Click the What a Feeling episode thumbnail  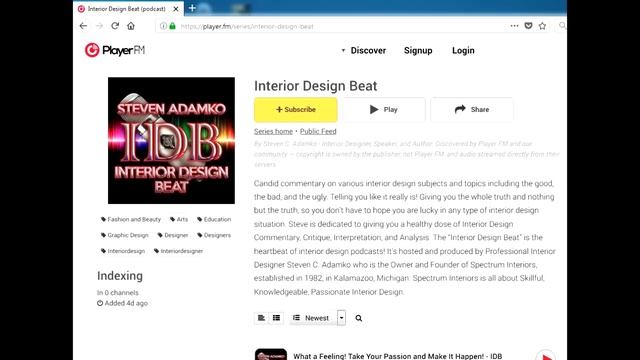[271, 354]
